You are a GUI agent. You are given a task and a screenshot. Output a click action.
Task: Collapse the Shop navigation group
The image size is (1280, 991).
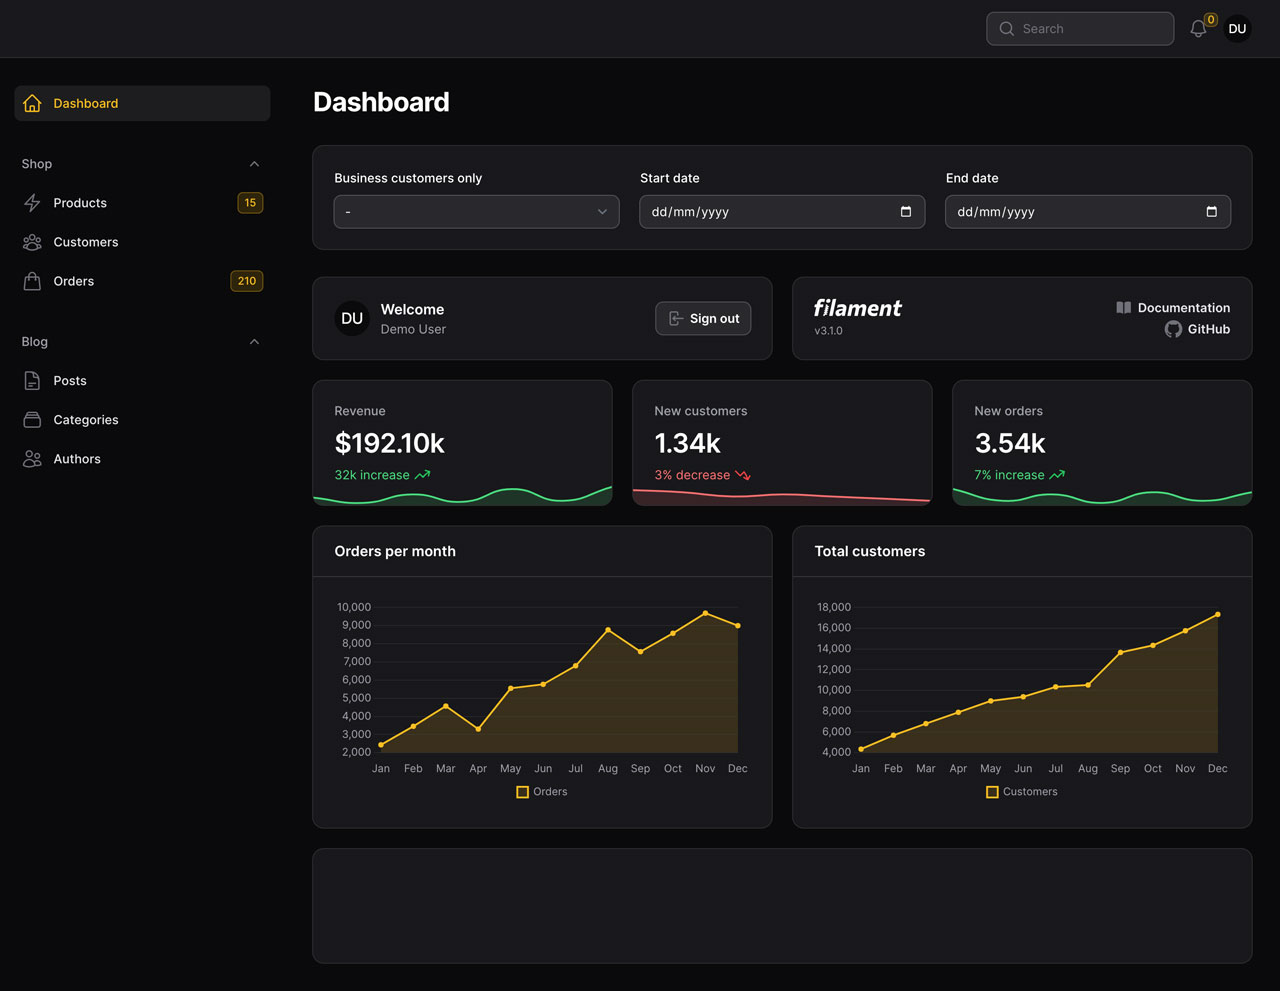pyautogui.click(x=254, y=164)
